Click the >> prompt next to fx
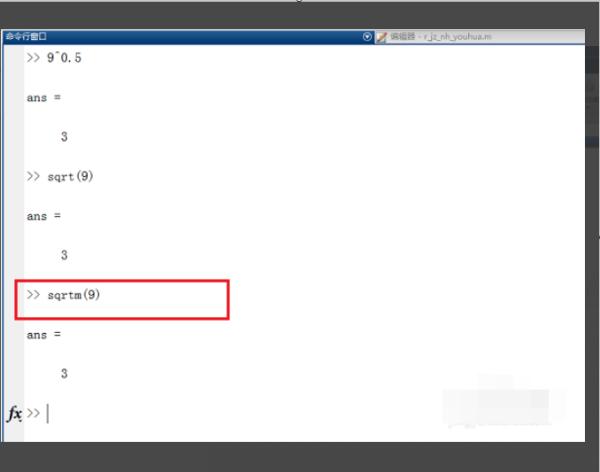 click(x=33, y=413)
